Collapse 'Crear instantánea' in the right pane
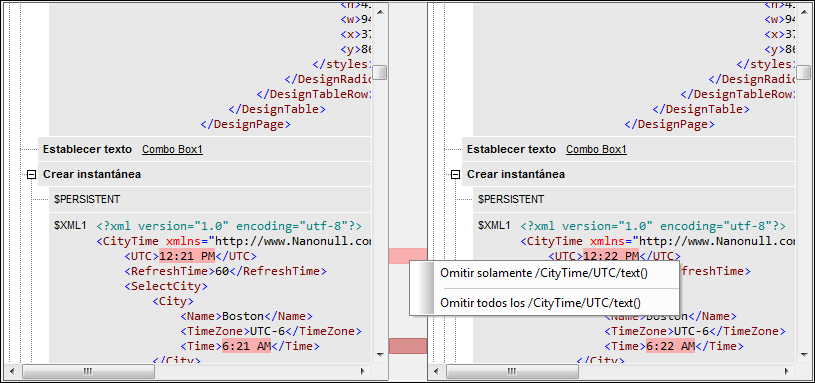The height and width of the screenshot is (383, 815). pyautogui.click(x=455, y=175)
